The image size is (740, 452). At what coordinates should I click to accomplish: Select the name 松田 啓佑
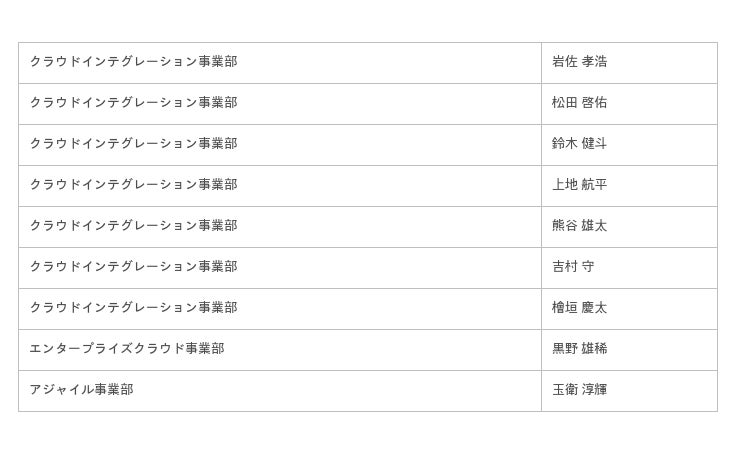pos(580,103)
